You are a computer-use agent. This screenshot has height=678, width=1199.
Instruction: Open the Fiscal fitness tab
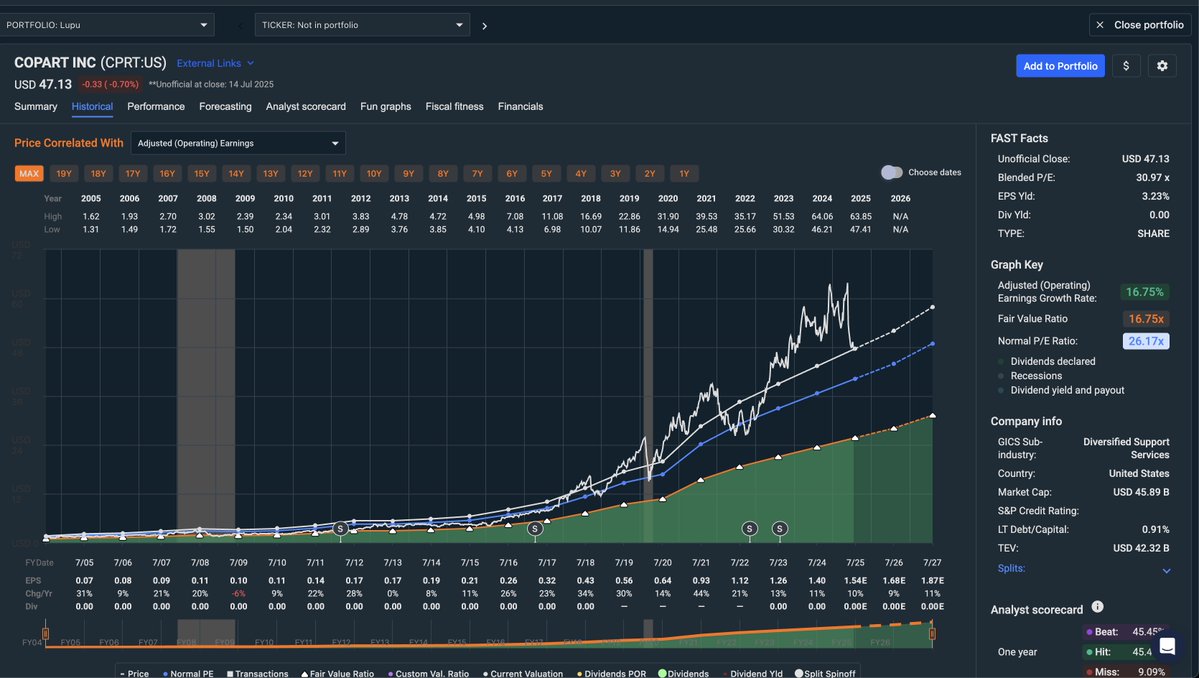pyautogui.click(x=454, y=106)
